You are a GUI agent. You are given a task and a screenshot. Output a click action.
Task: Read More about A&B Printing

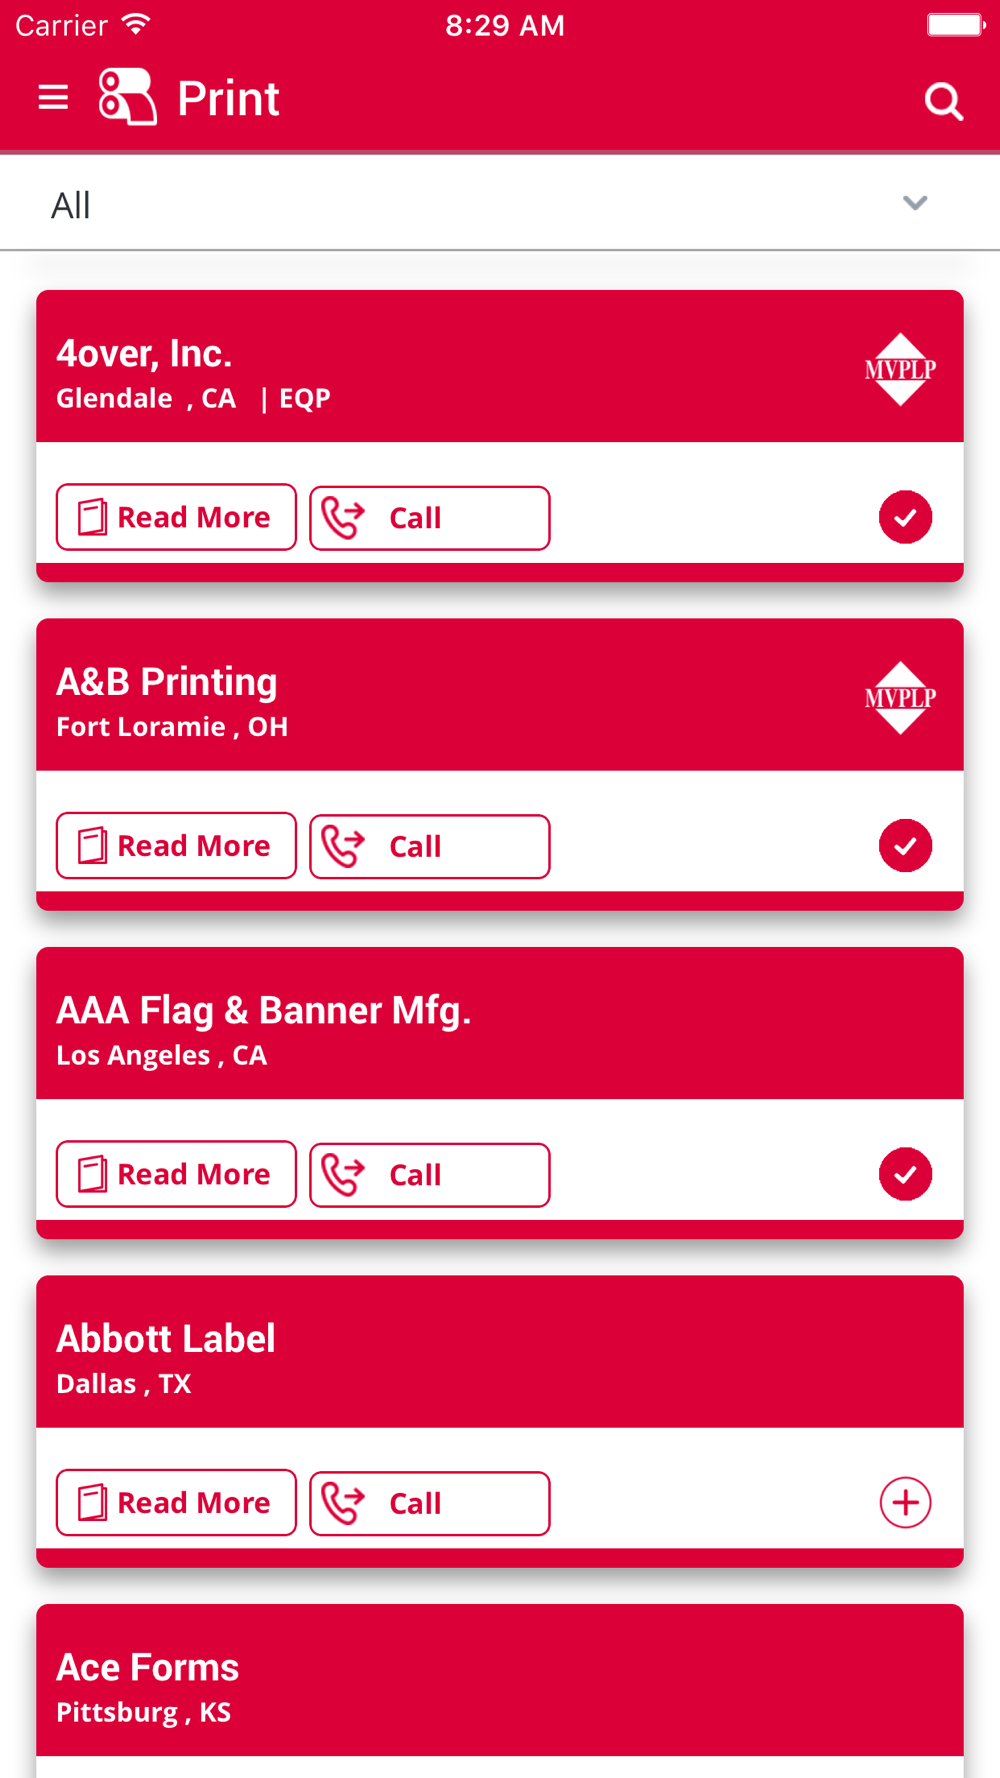tap(176, 846)
